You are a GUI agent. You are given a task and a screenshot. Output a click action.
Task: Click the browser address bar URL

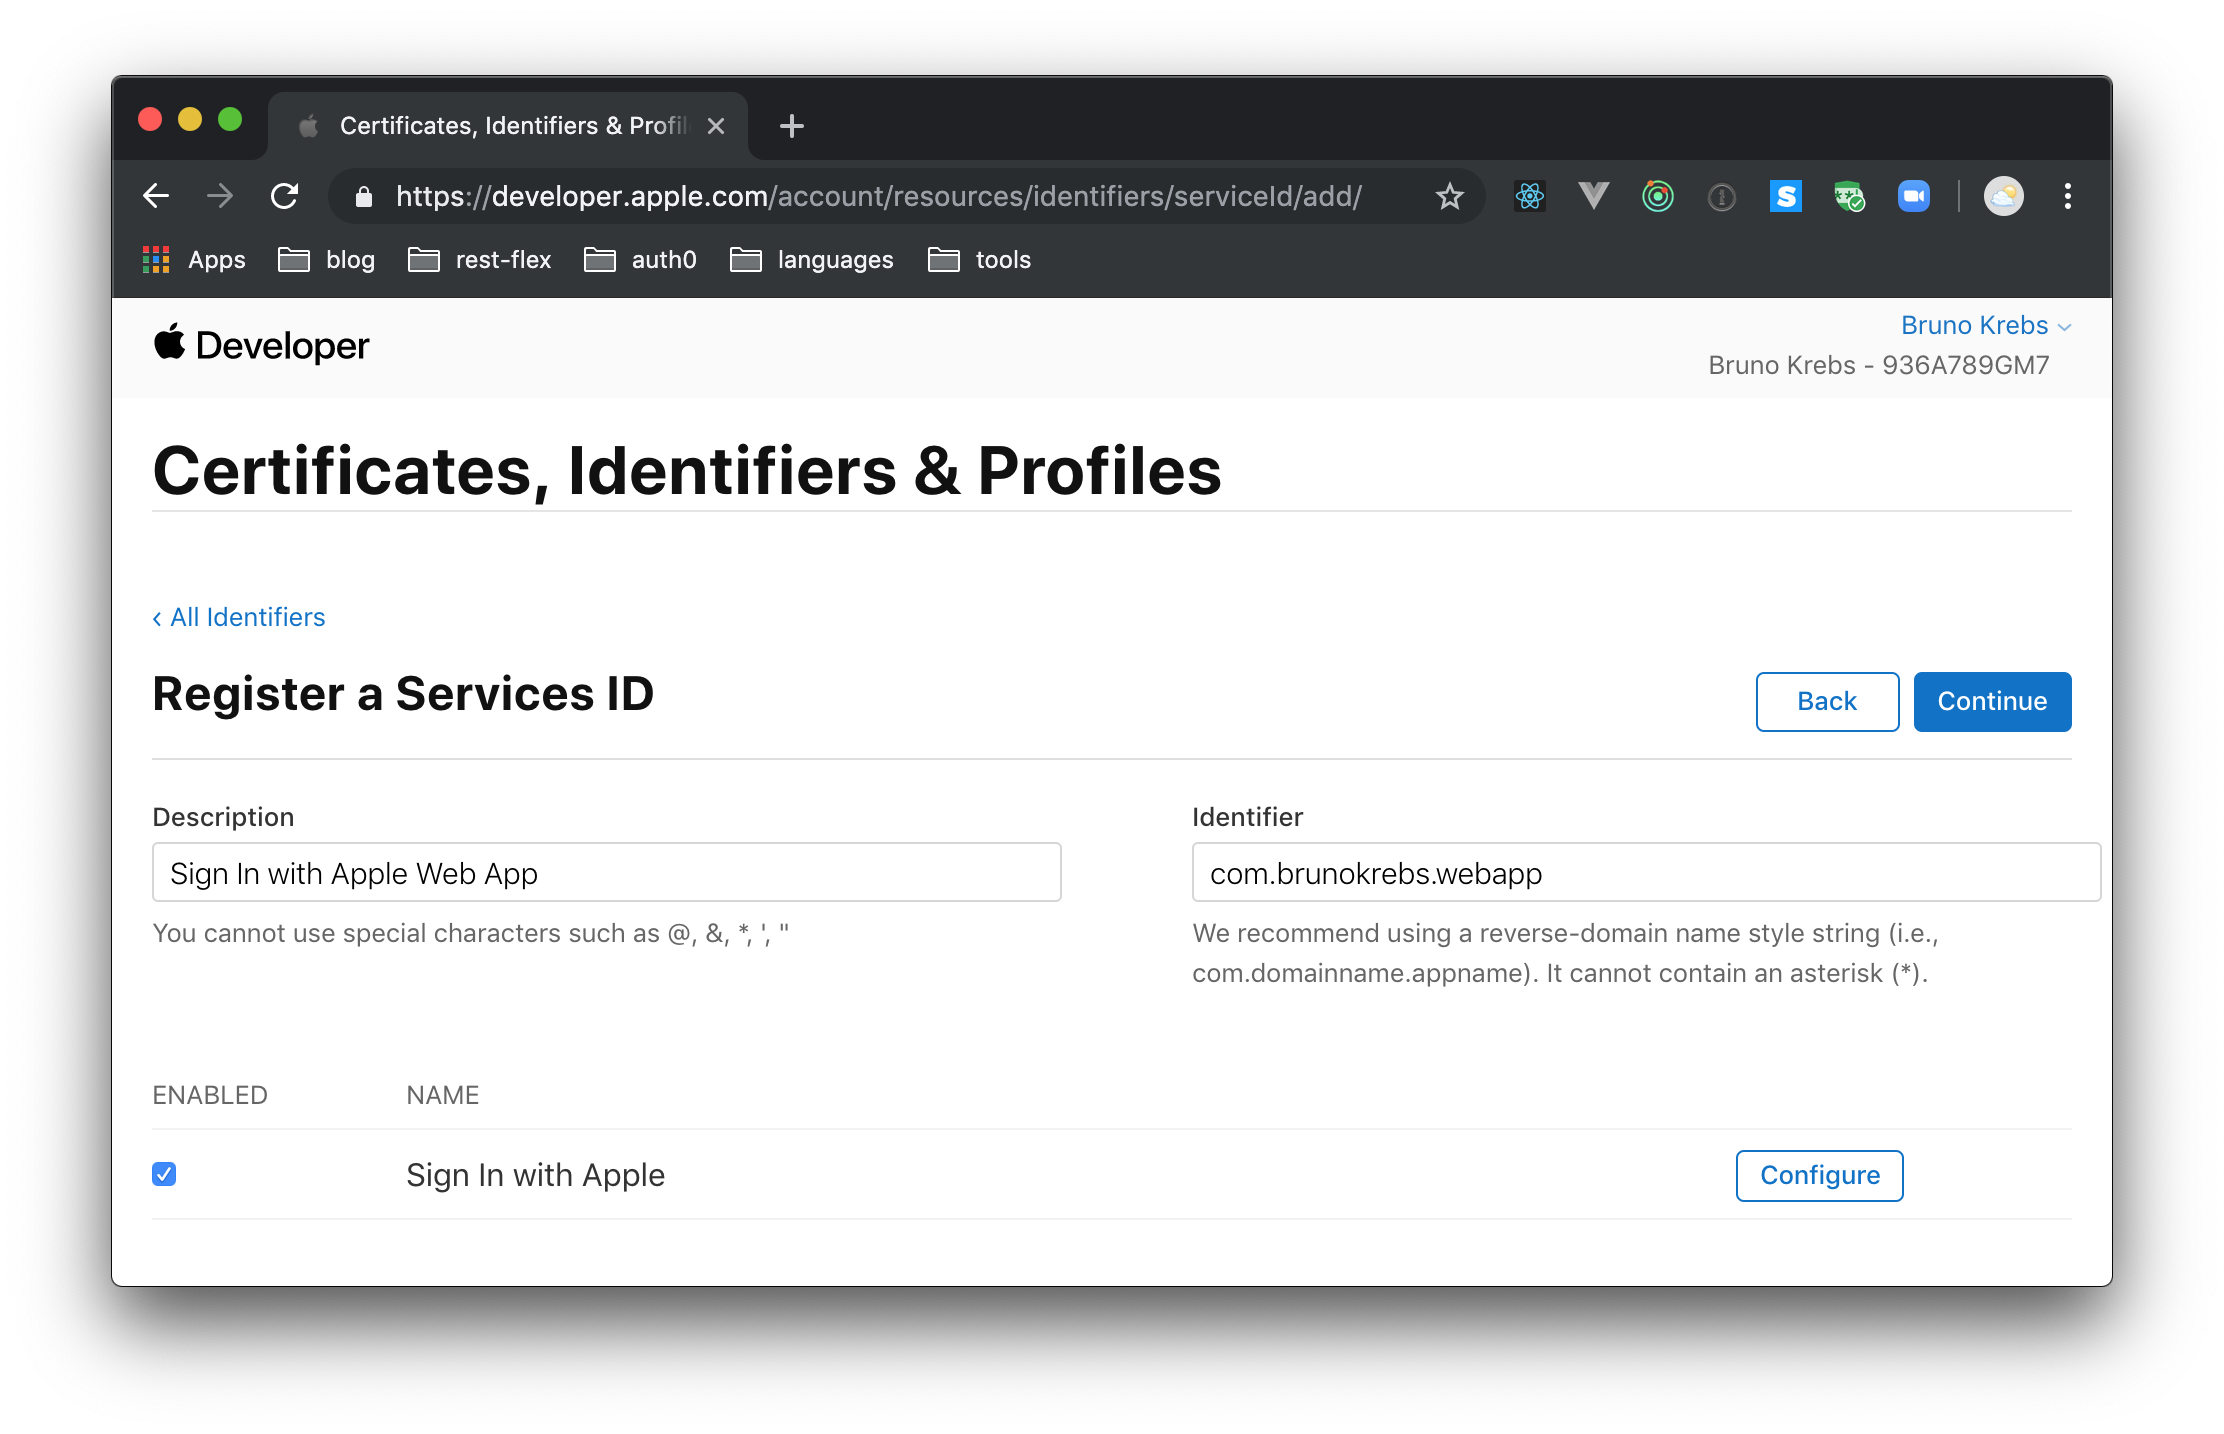878,196
